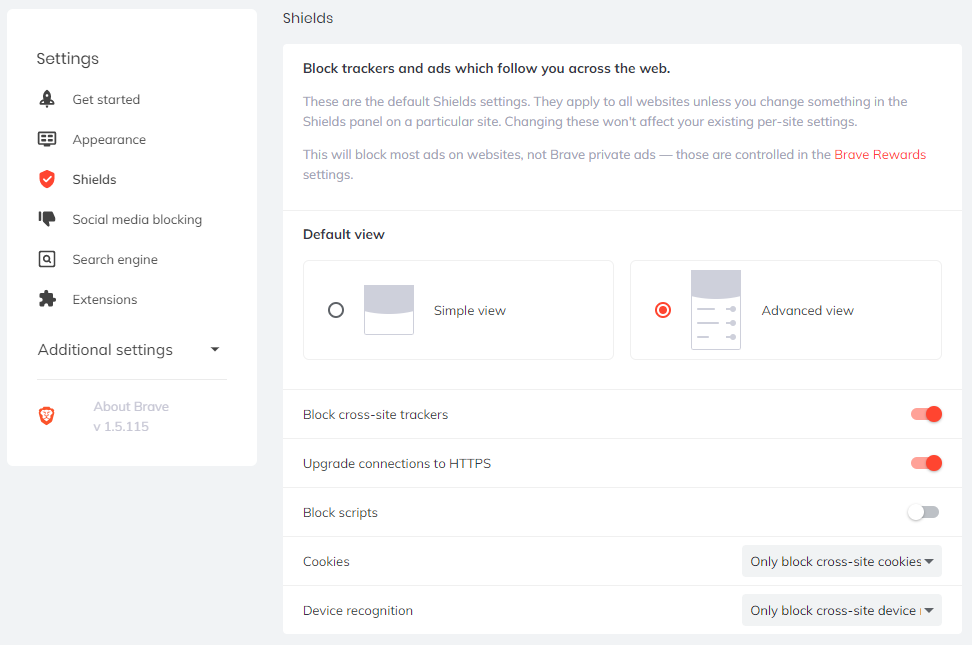Select Shields in the settings menu

94,179
